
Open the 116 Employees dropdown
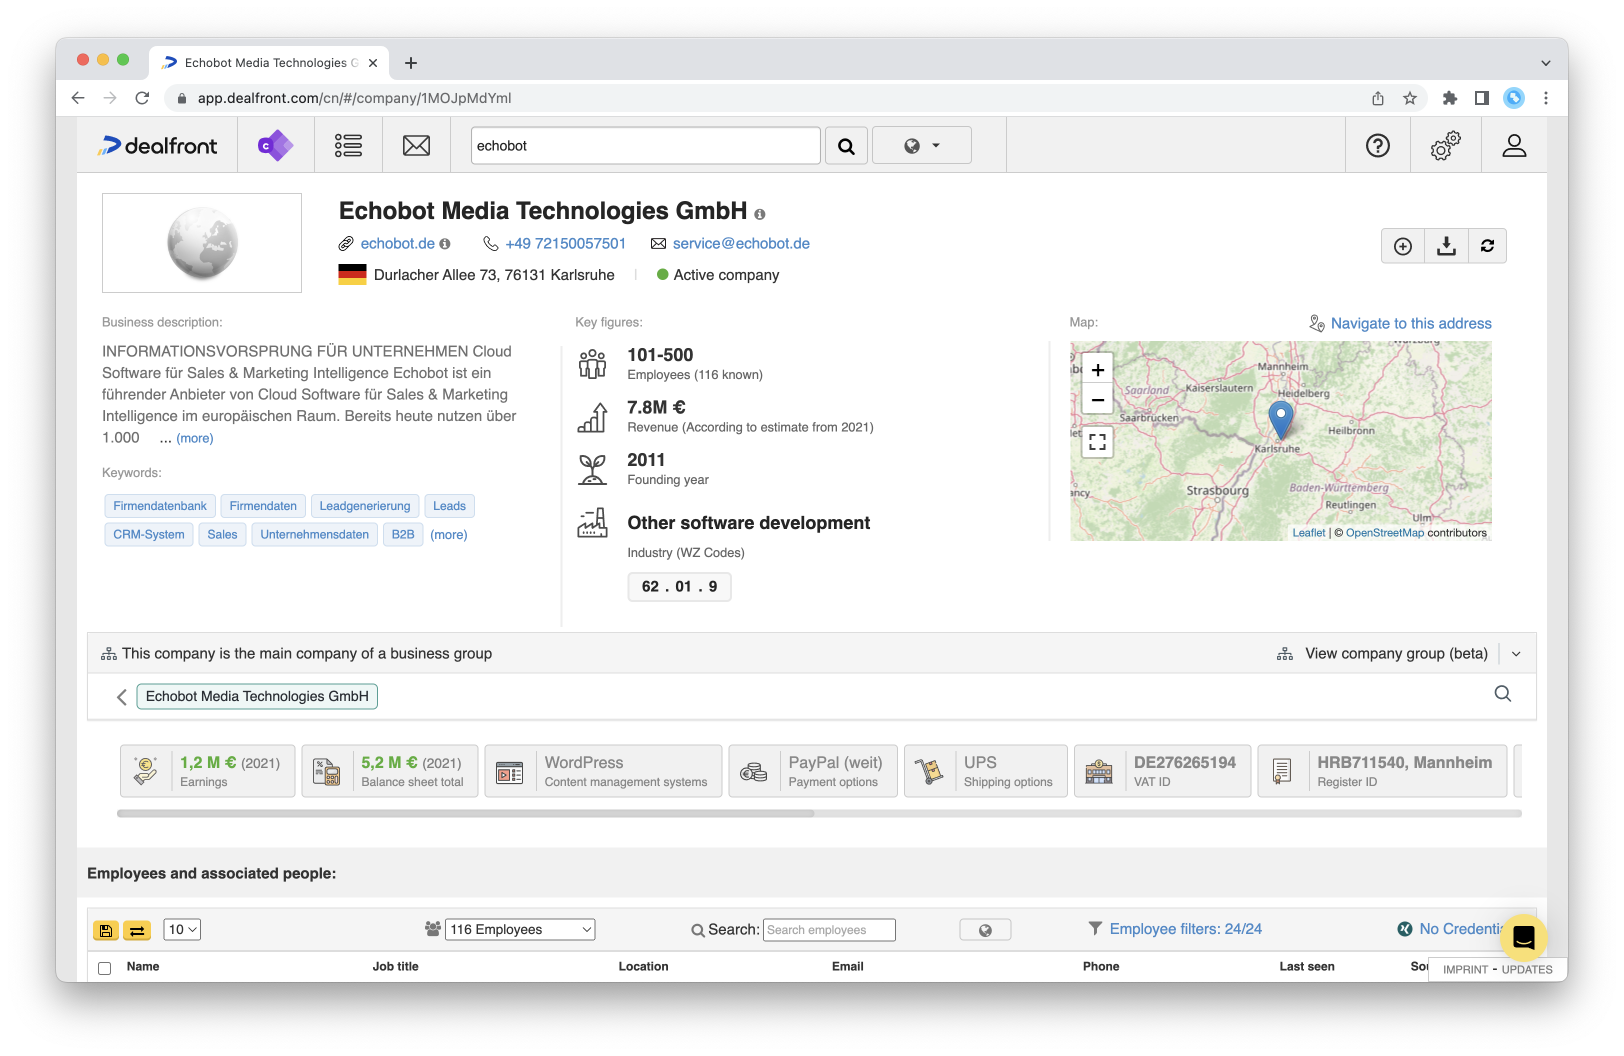tap(520, 930)
